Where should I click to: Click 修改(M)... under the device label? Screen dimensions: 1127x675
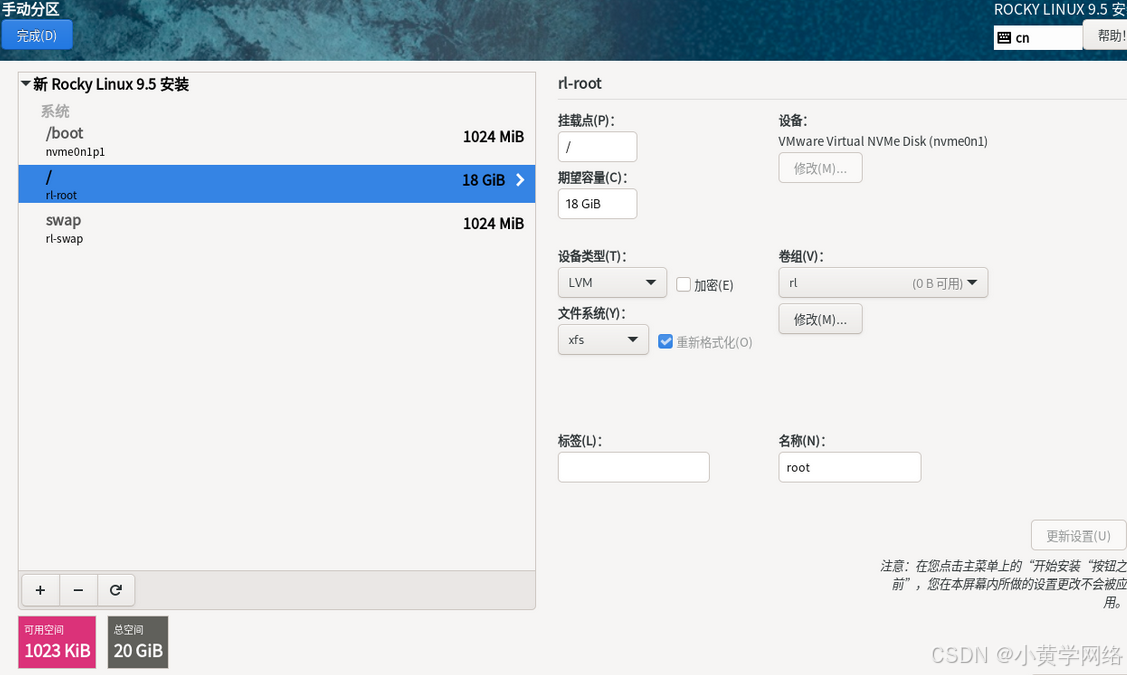click(x=820, y=168)
